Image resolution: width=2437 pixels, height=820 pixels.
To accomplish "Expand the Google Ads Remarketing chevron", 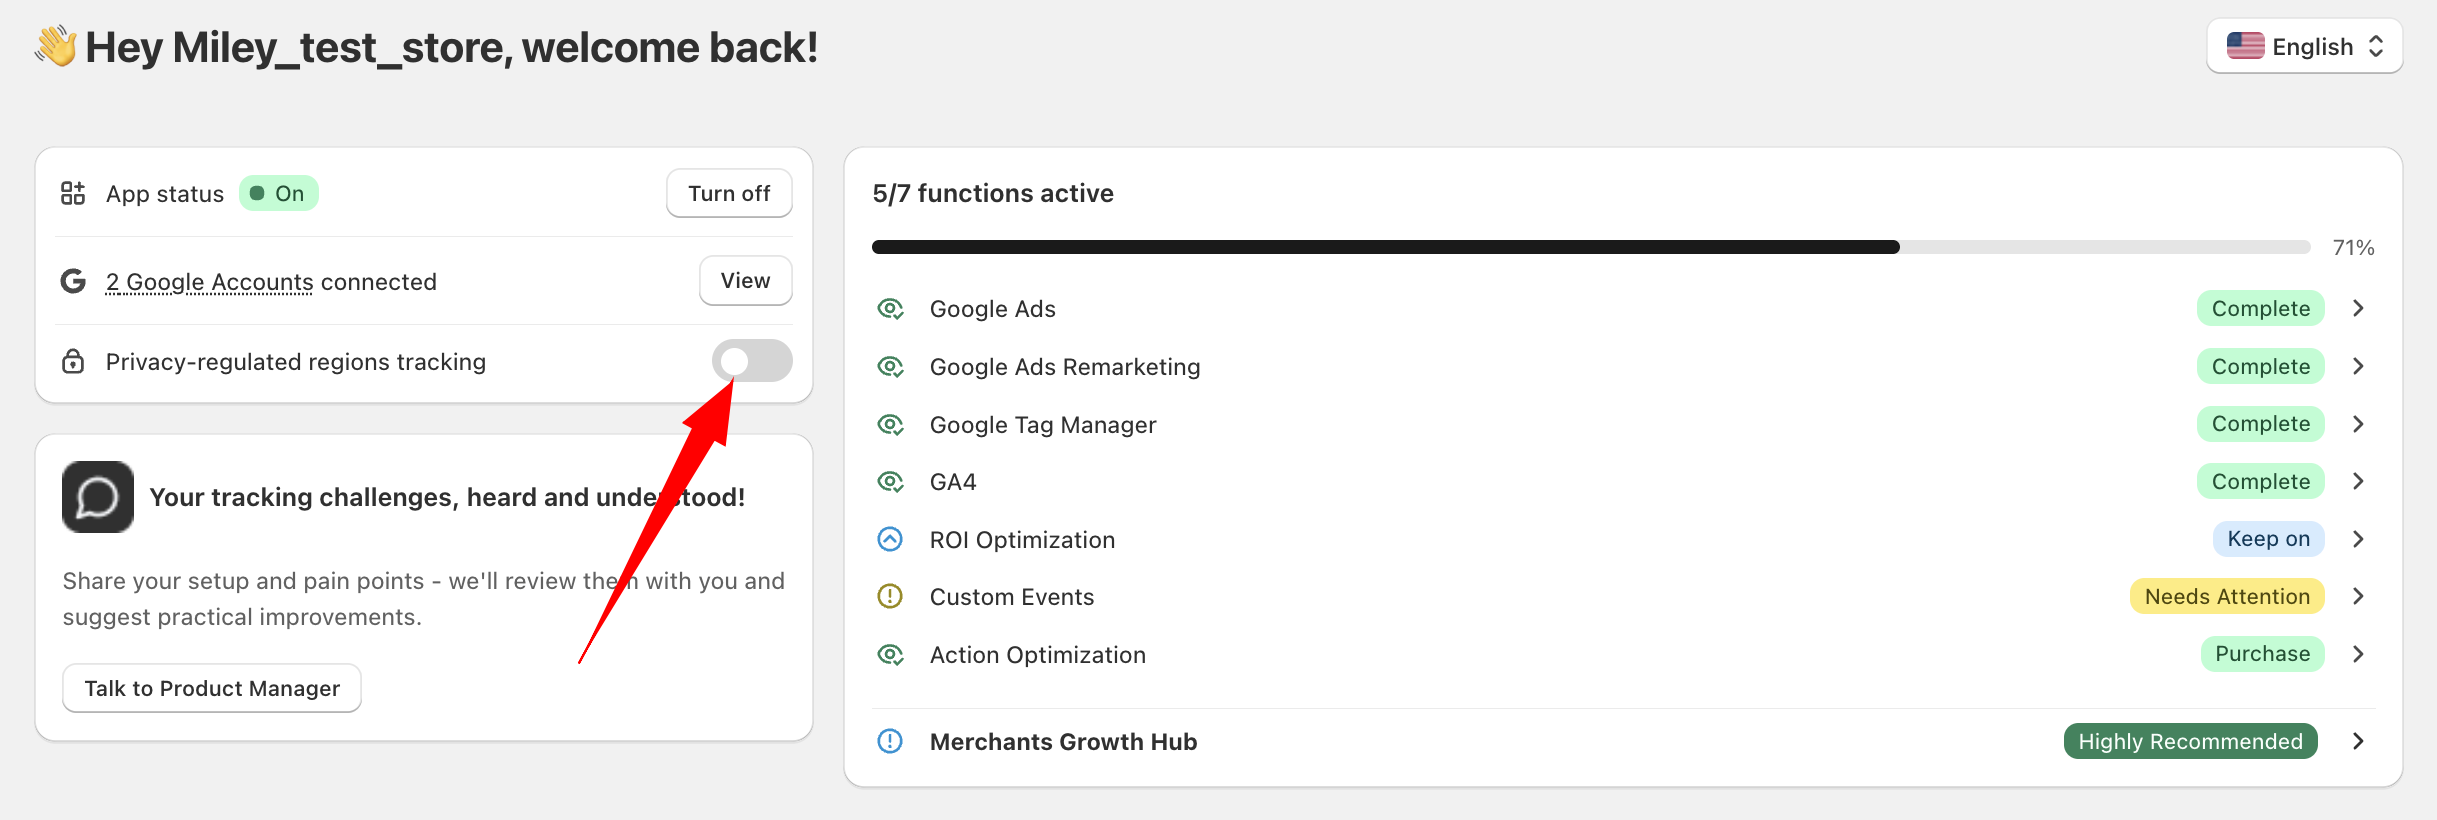I will (2359, 366).
